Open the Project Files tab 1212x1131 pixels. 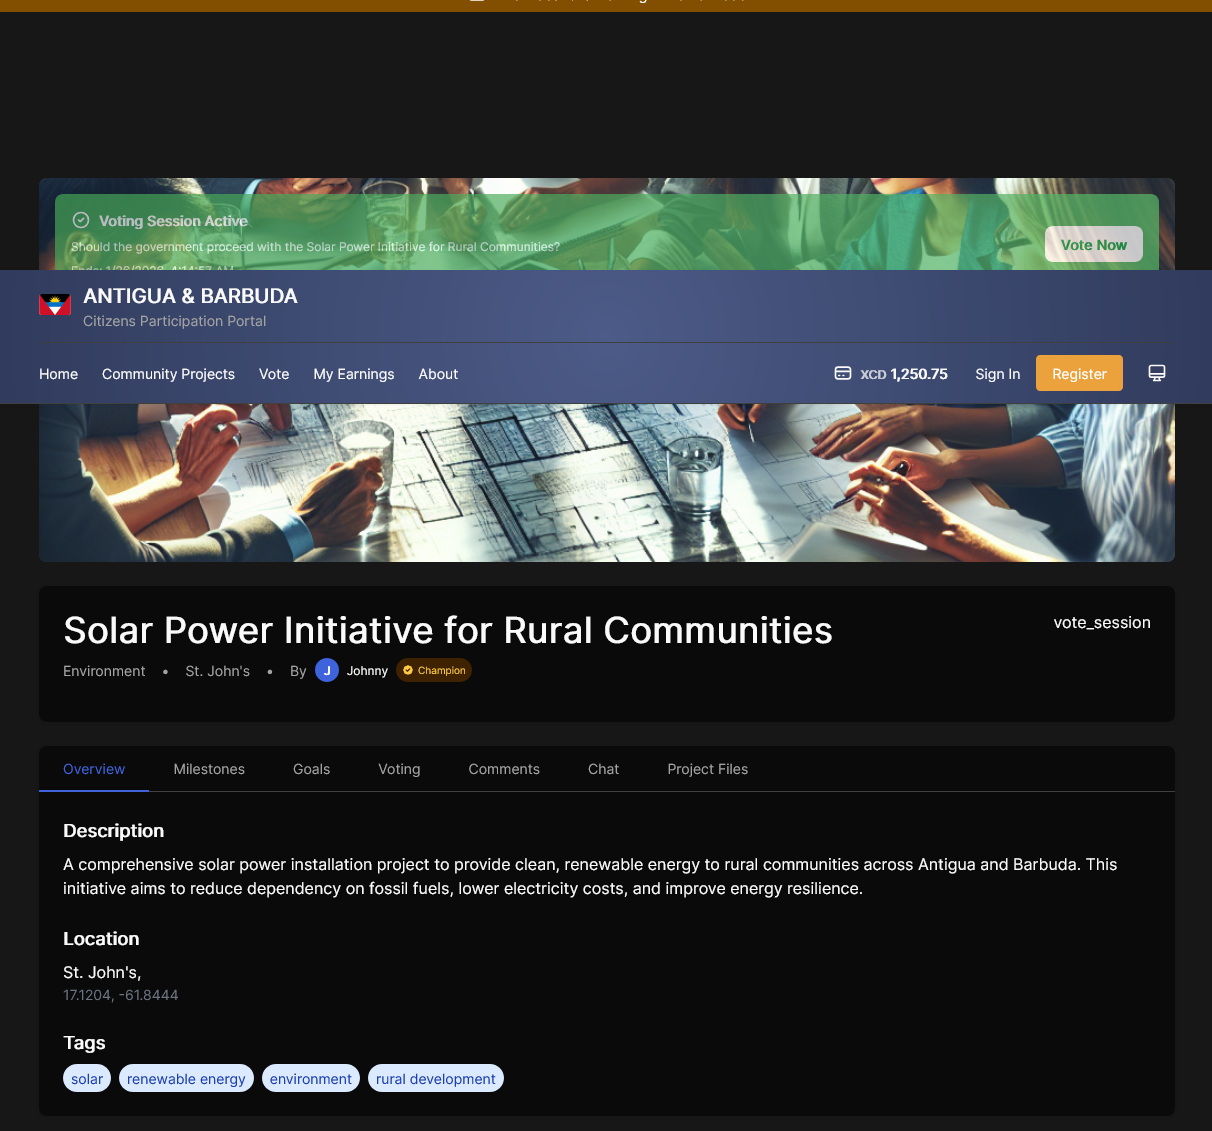pyautogui.click(x=707, y=769)
